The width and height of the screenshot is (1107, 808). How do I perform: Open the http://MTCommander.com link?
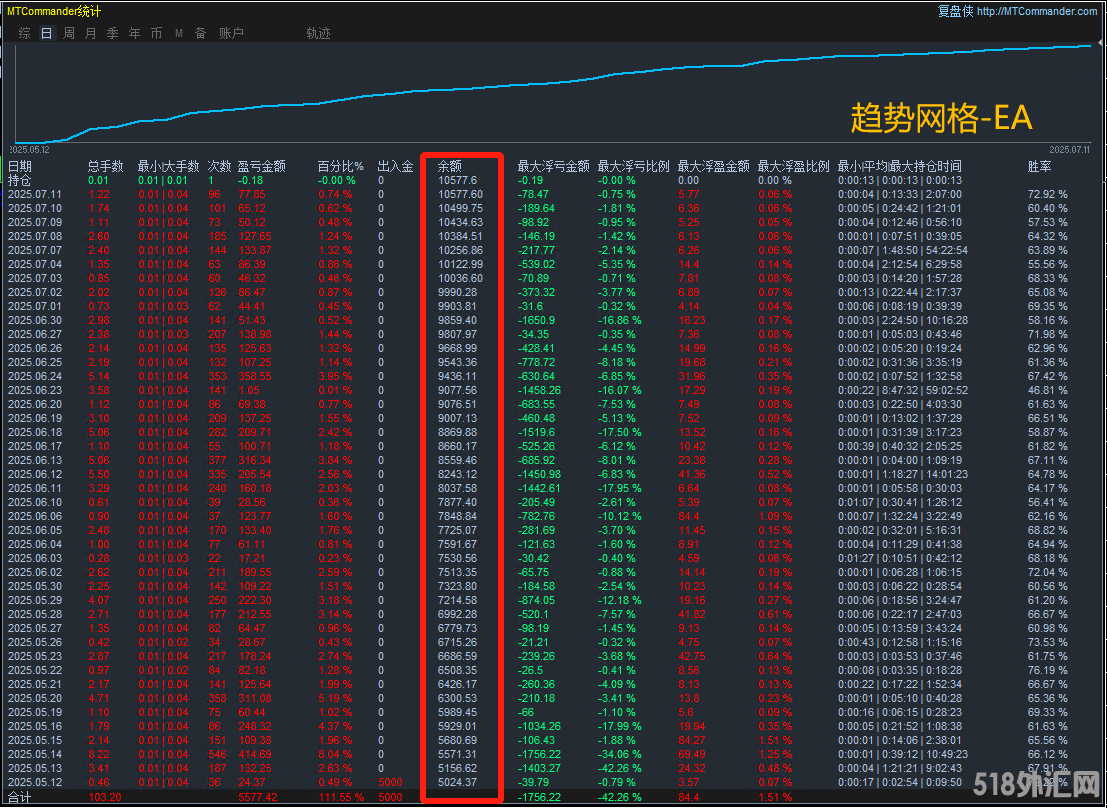(x=1037, y=11)
